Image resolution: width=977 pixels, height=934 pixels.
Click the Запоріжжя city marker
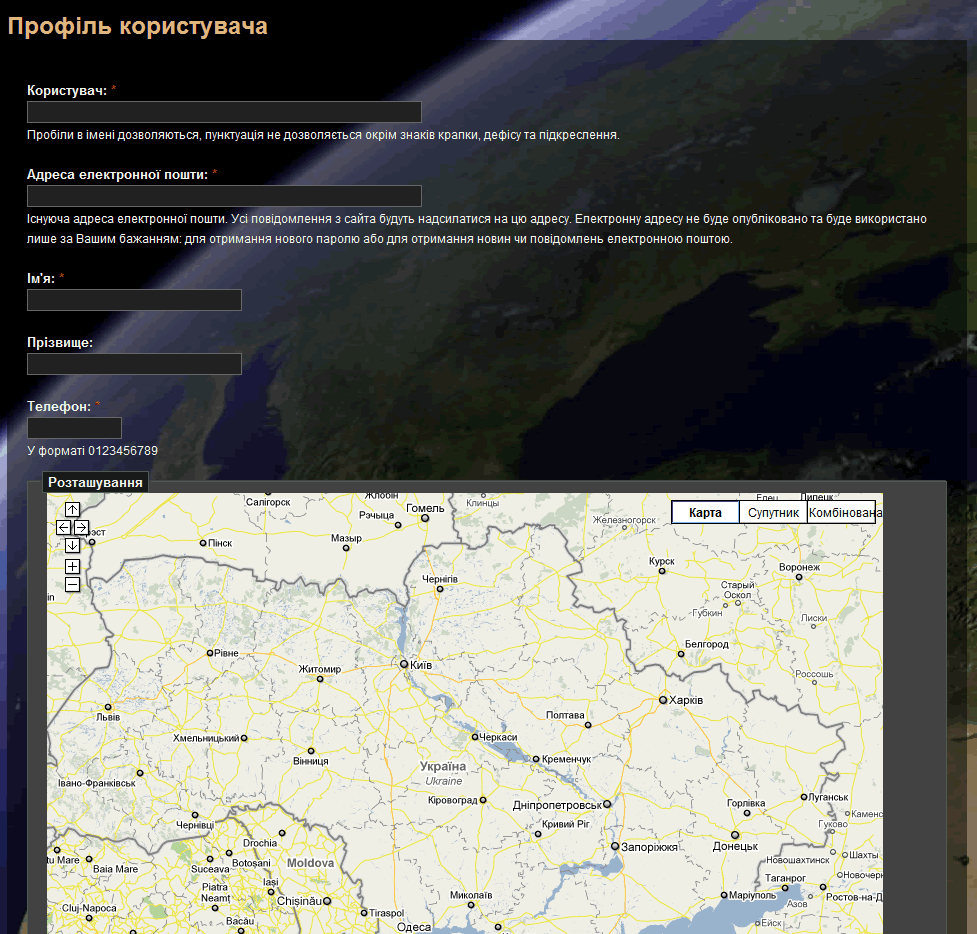click(x=614, y=846)
